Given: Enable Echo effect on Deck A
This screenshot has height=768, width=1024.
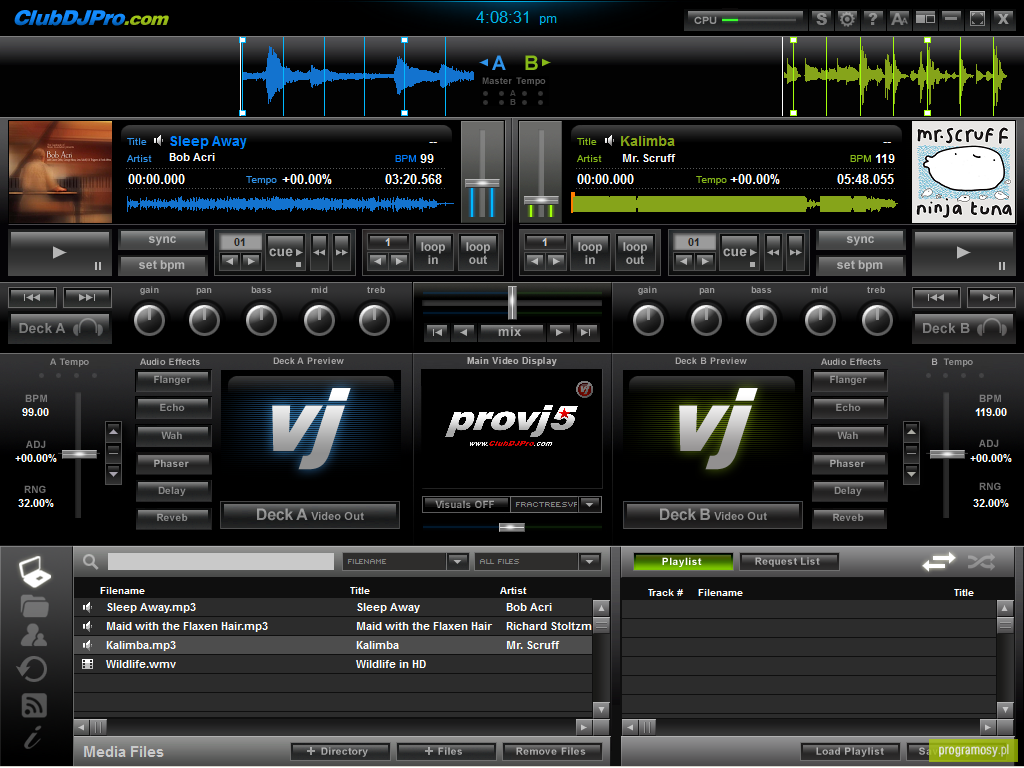Looking at the screenshot, I should pos(172,408).
